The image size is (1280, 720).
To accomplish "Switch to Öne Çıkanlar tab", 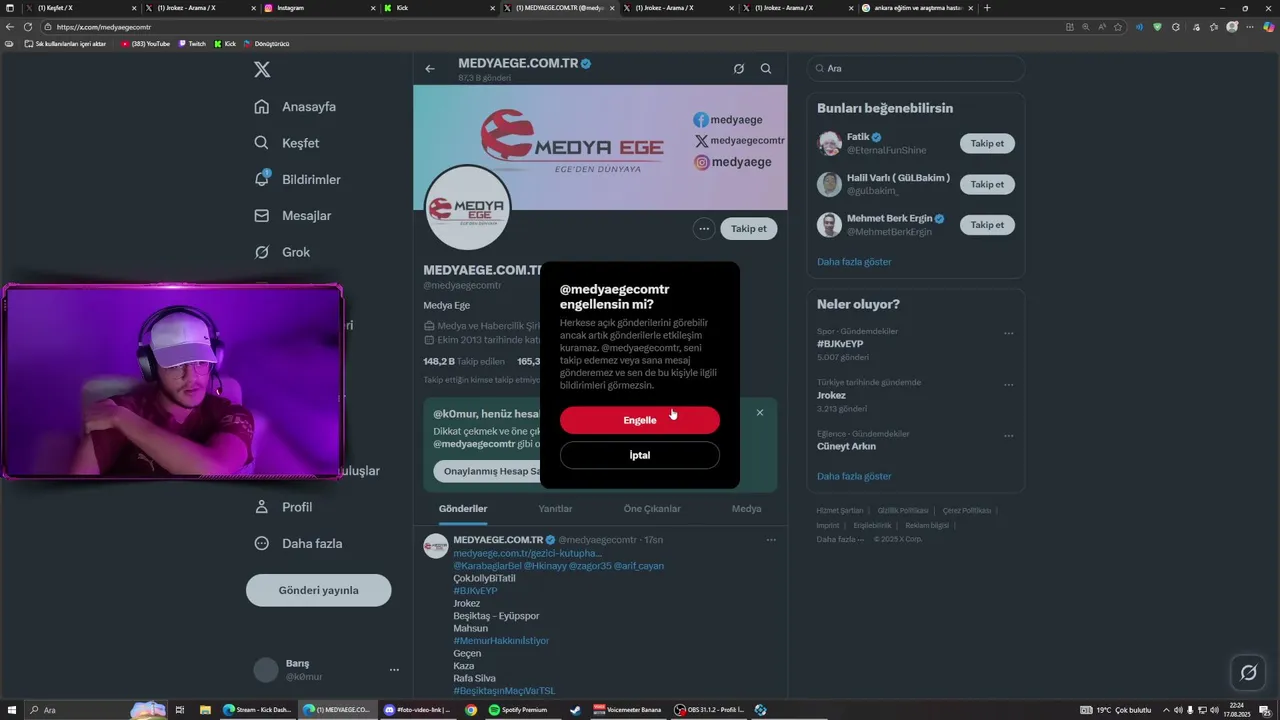I will pyautogui.click(x=652, y=509).
